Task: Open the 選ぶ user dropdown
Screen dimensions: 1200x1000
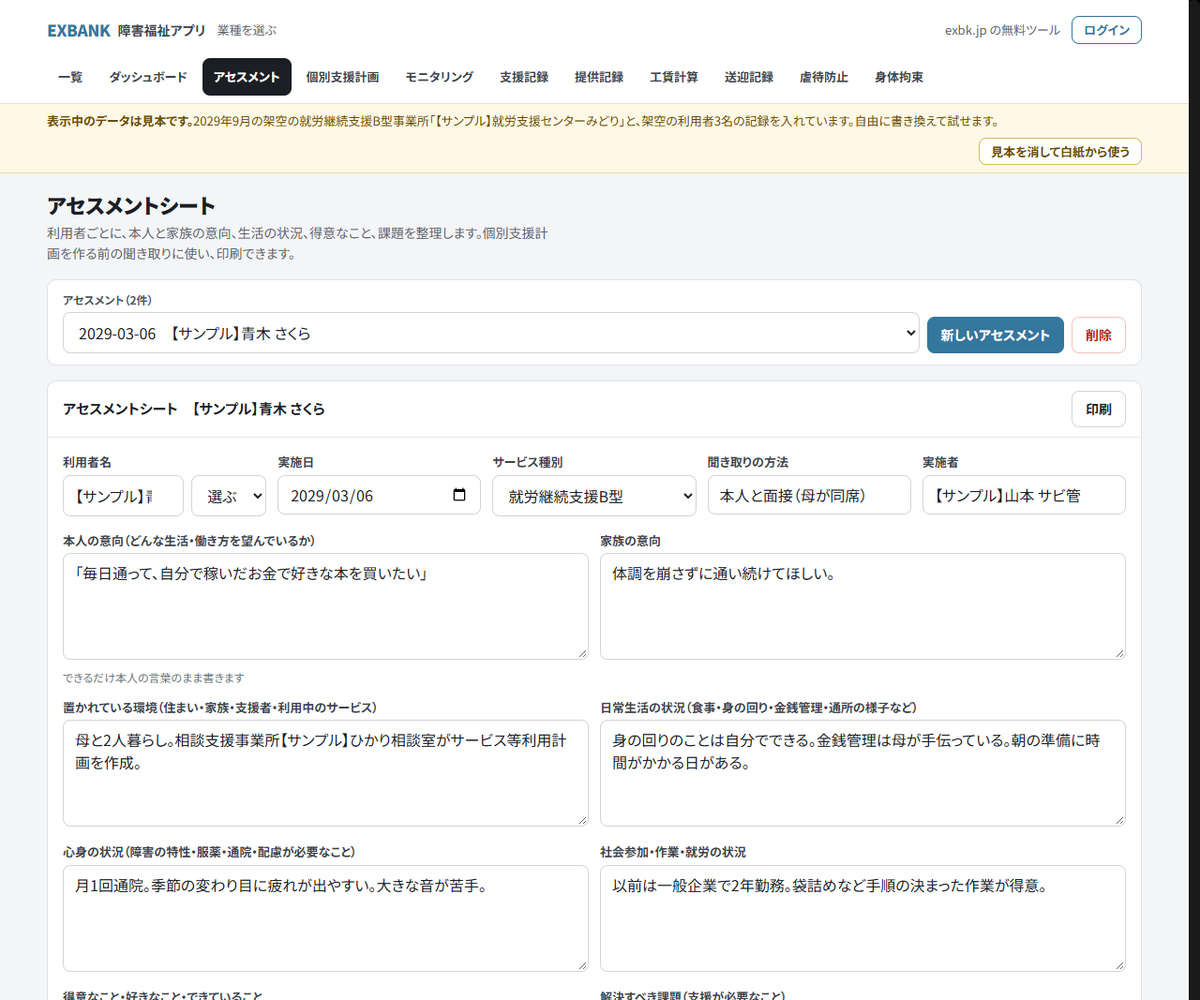Action: 229,495
